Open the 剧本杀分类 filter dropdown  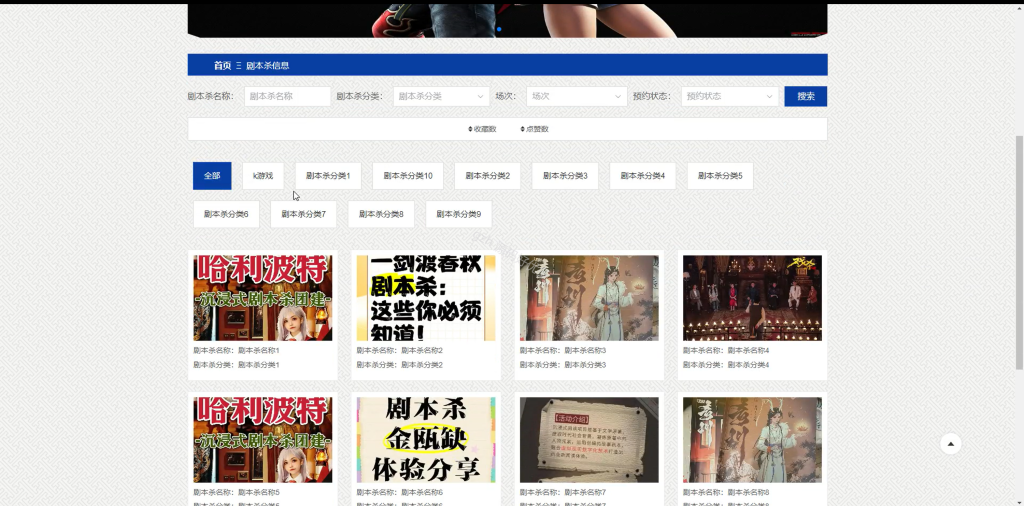tap(441, 96)
